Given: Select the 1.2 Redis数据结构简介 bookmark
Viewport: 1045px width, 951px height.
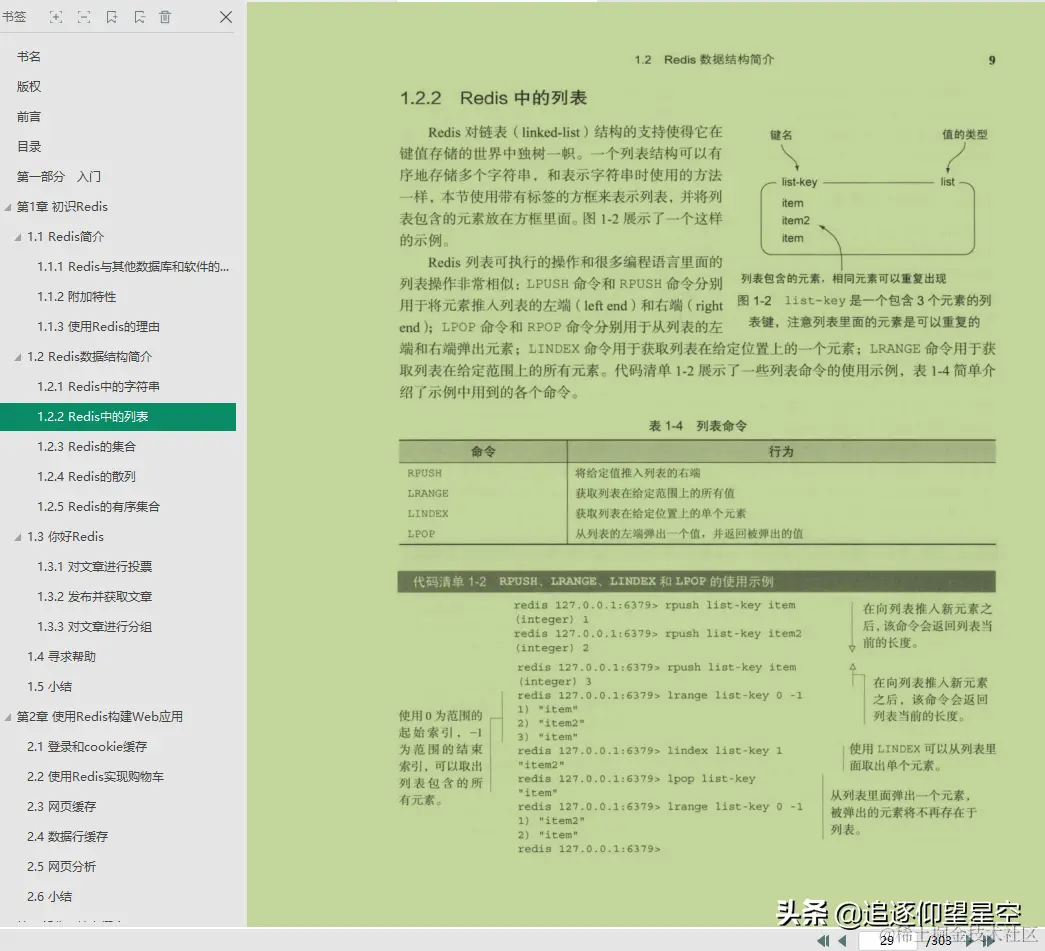Looking at the screenshot, I should [x=89, y=357].
